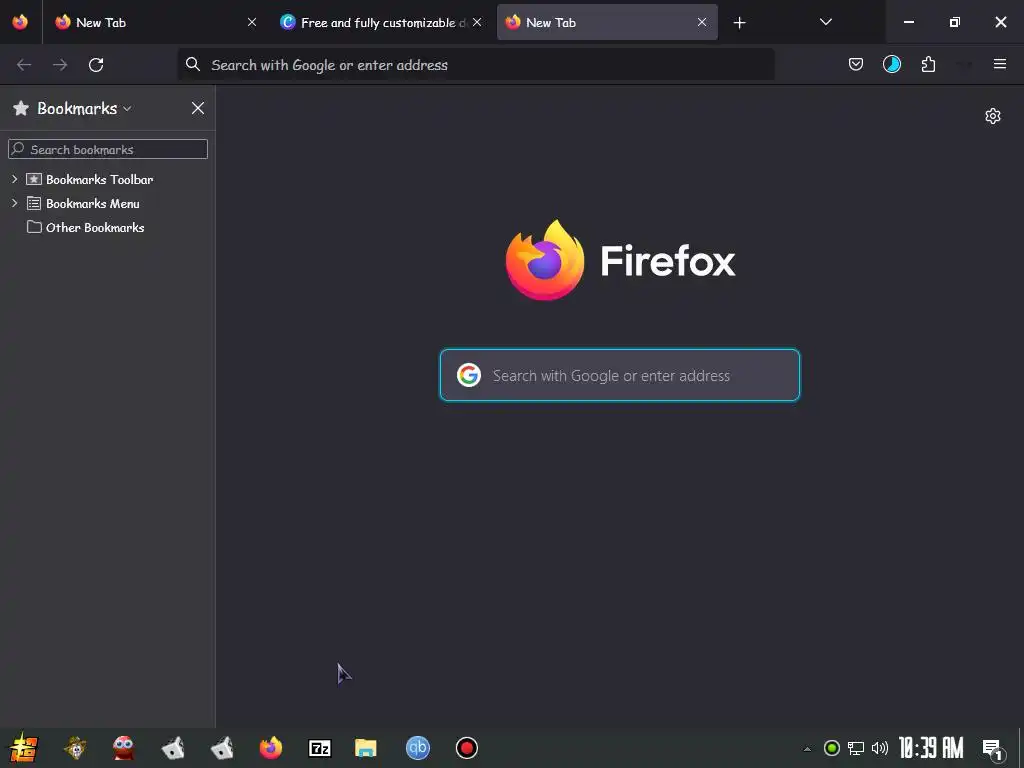List all tabs with the chevron
1024x768 pixels.
825,22
